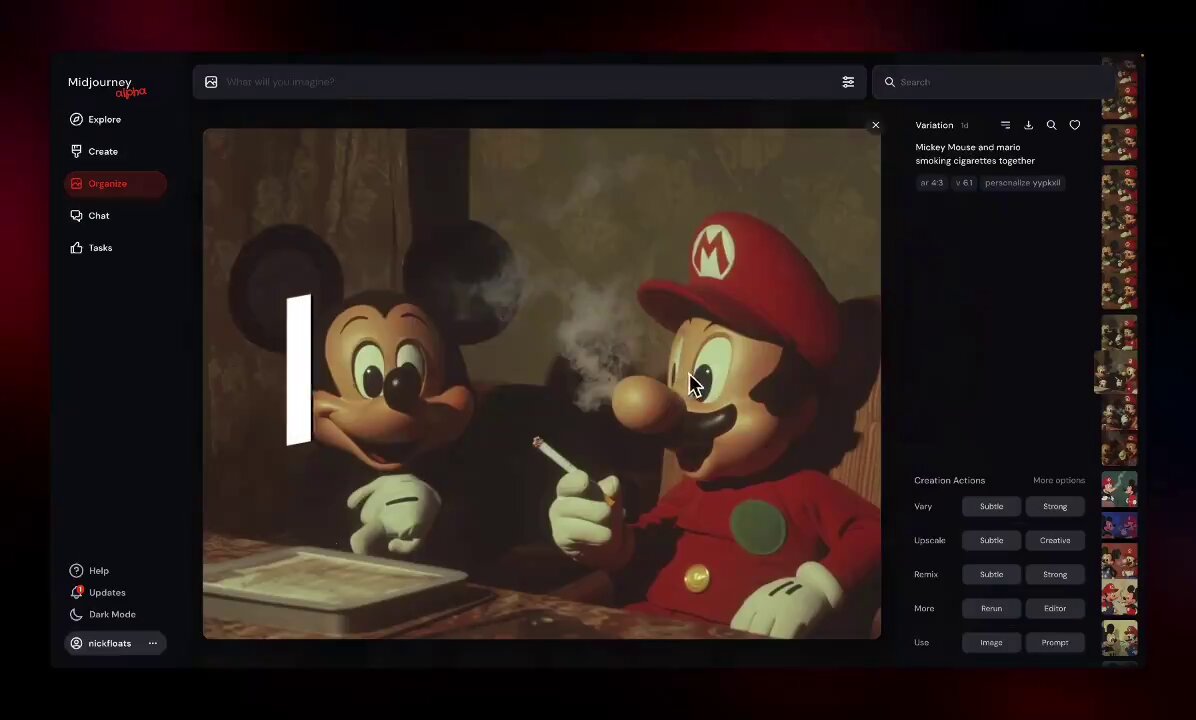Select the light teal cartoon thumbnail in the strip

point(1119,489)
